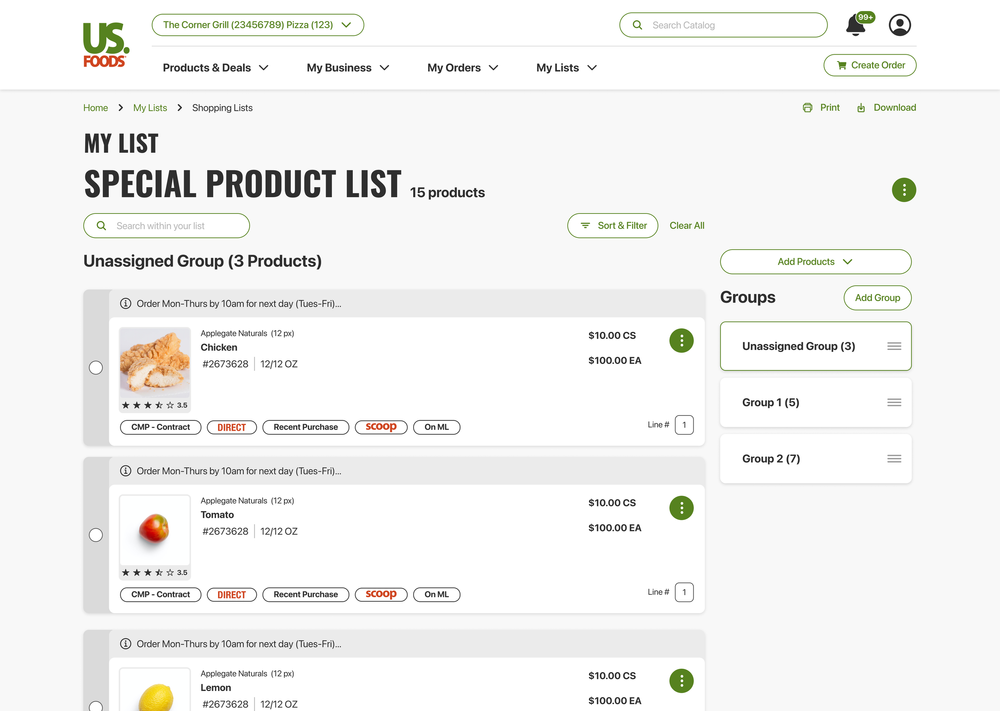The width and height of the screenshot is (1000, 711).
Task: Click the Download icon for the list
Action: click(x=861, y=107)
